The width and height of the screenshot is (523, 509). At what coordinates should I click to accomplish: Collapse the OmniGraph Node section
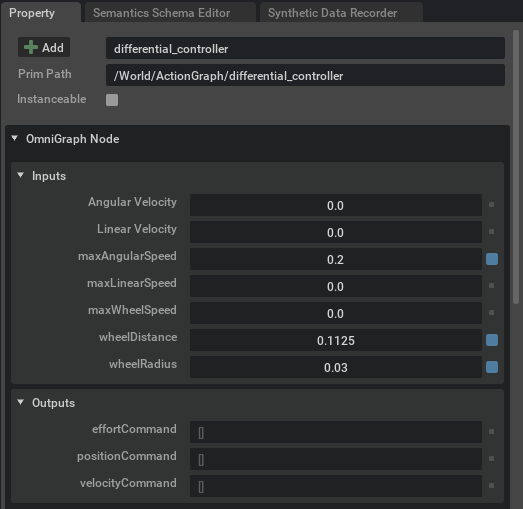(x=14, y=138)
